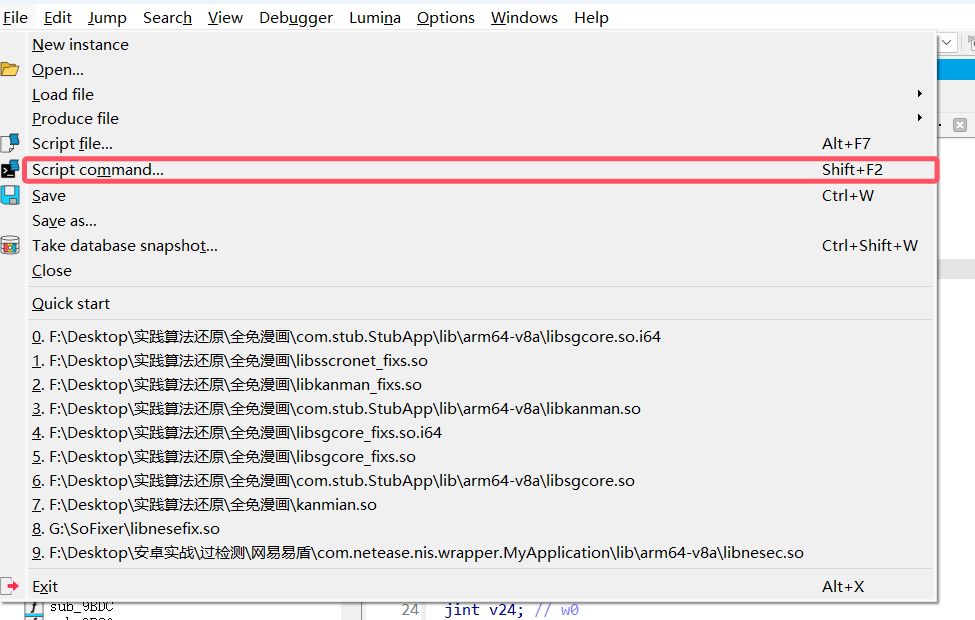Open the Debugger menu
This screenshot has height=620, width=975.
(295, 17)
